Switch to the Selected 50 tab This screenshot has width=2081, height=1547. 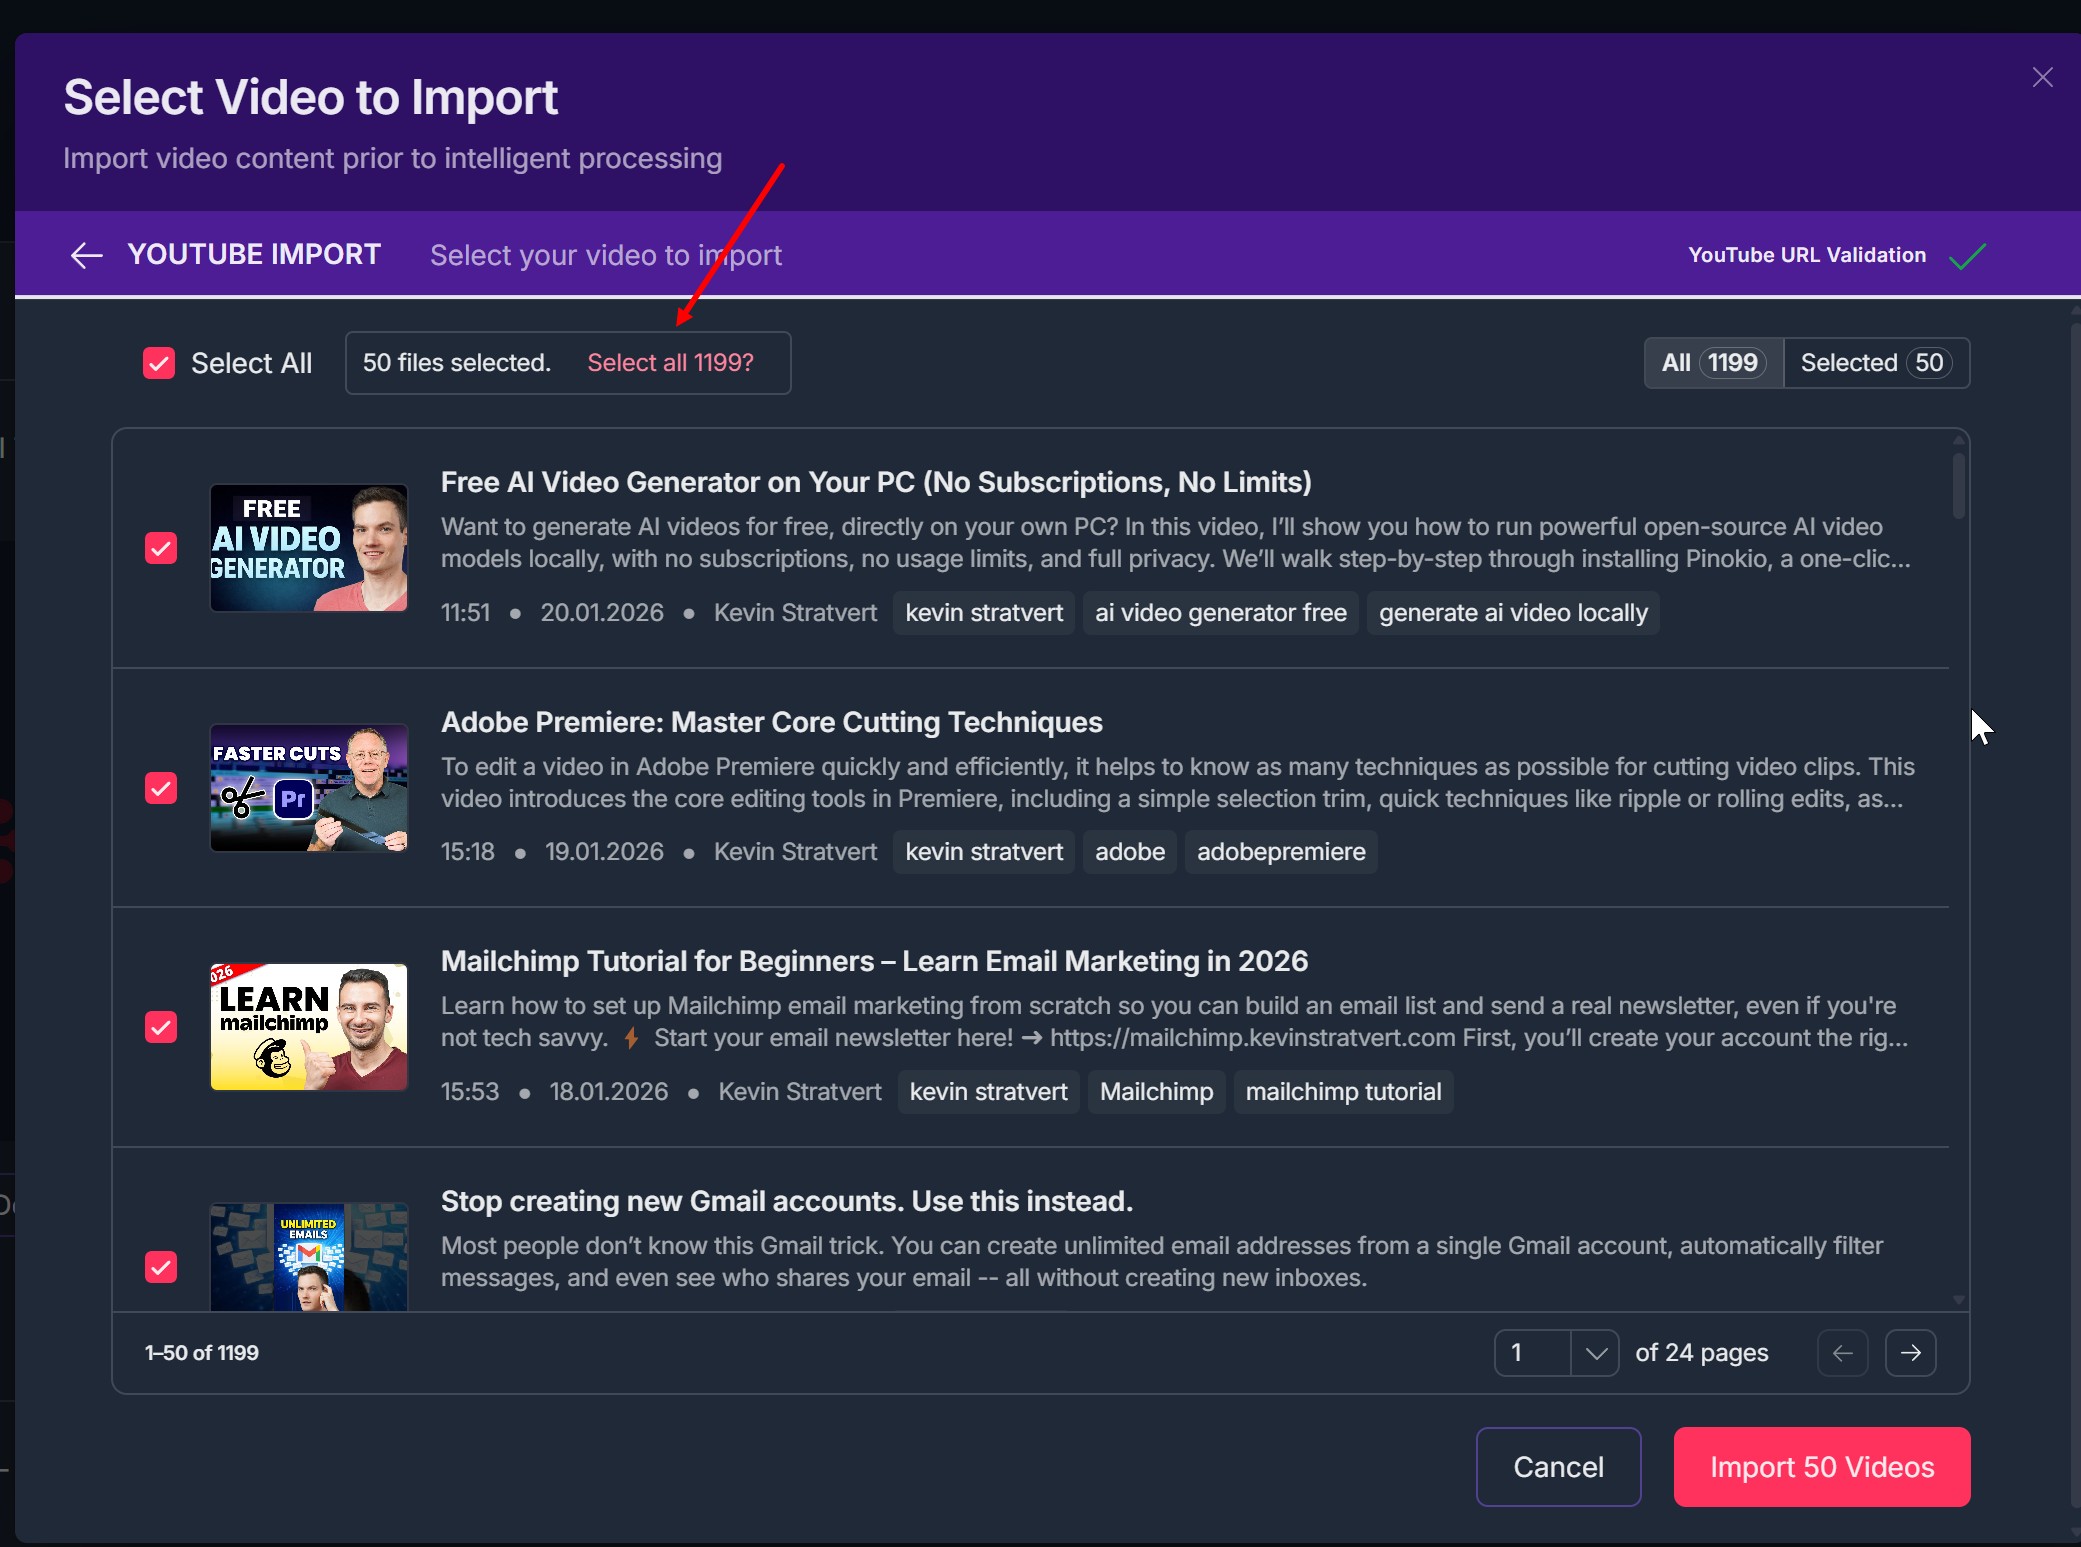click(1875, 363)
